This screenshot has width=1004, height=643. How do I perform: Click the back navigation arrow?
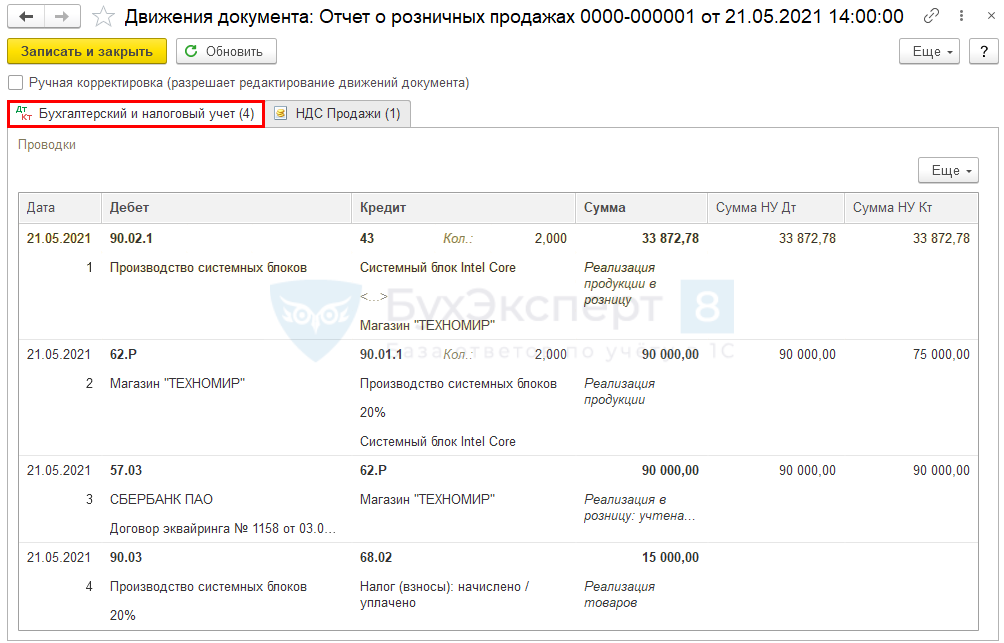[26, 17]
